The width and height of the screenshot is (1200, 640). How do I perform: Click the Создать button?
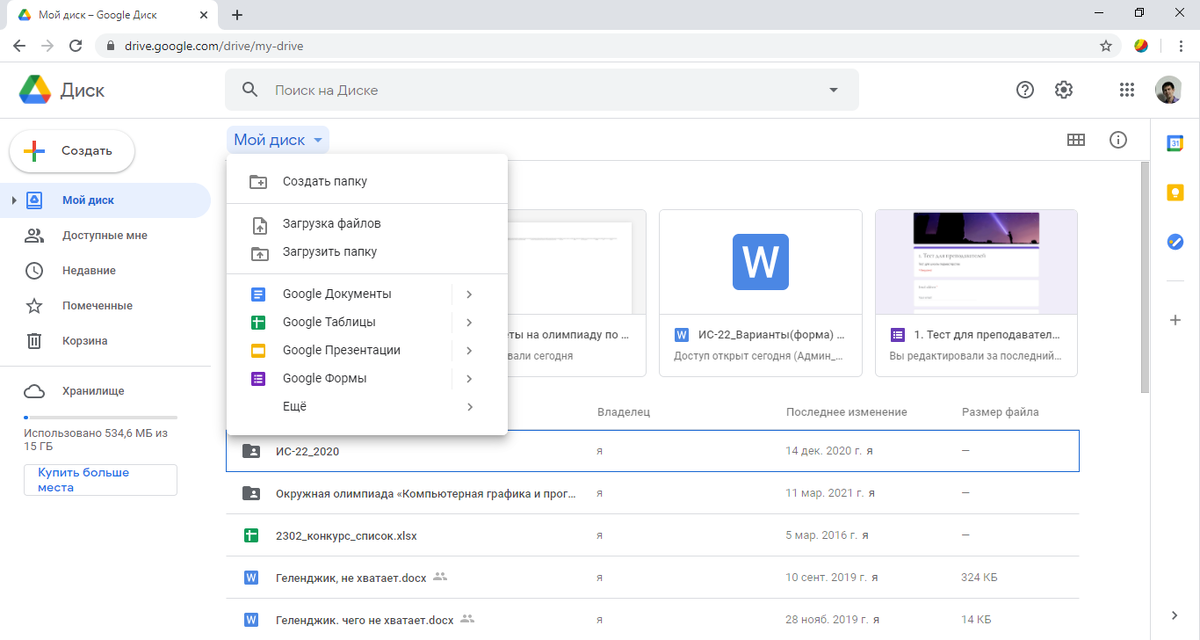point(71,151)
